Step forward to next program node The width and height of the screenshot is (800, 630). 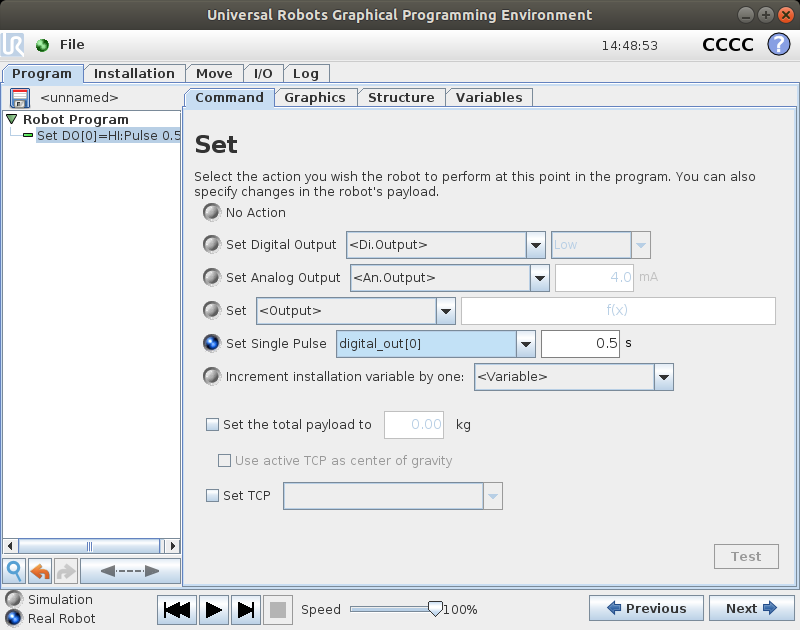pos(246,609)
